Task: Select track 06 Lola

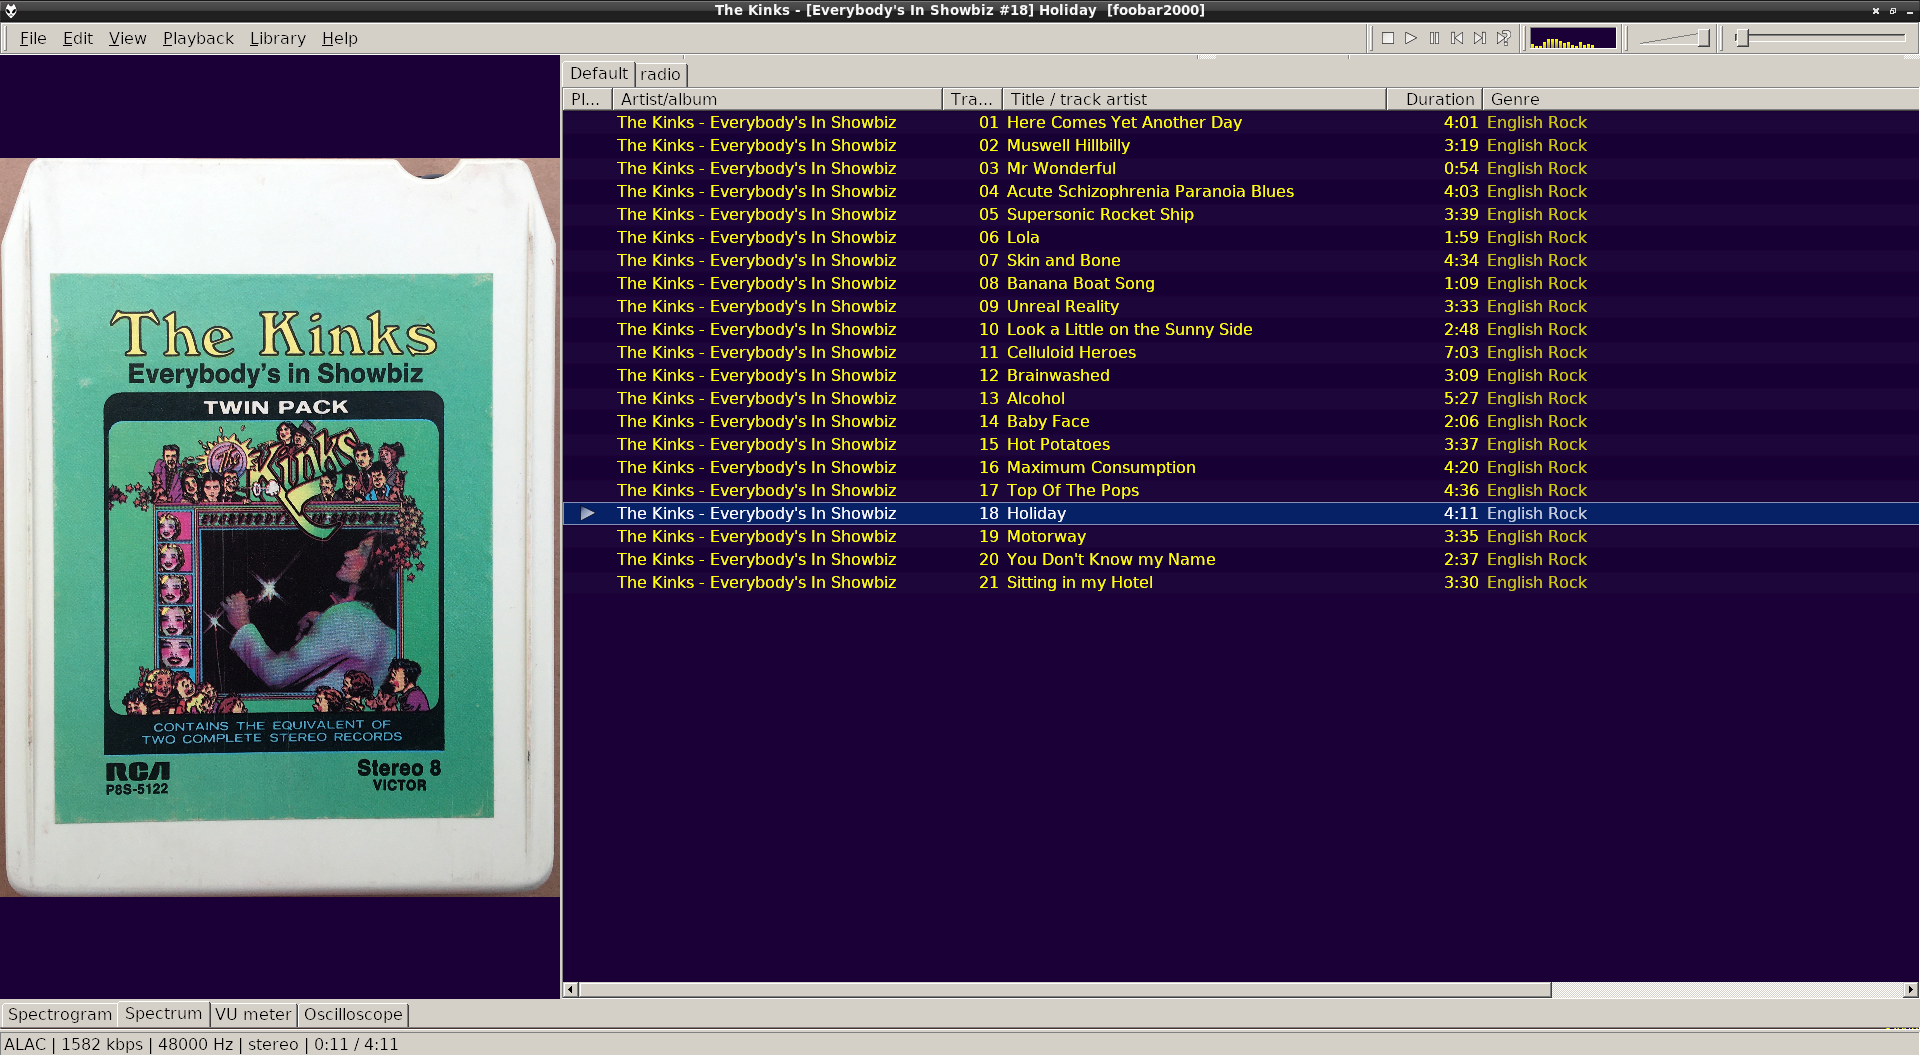Action: [1240, 237]
